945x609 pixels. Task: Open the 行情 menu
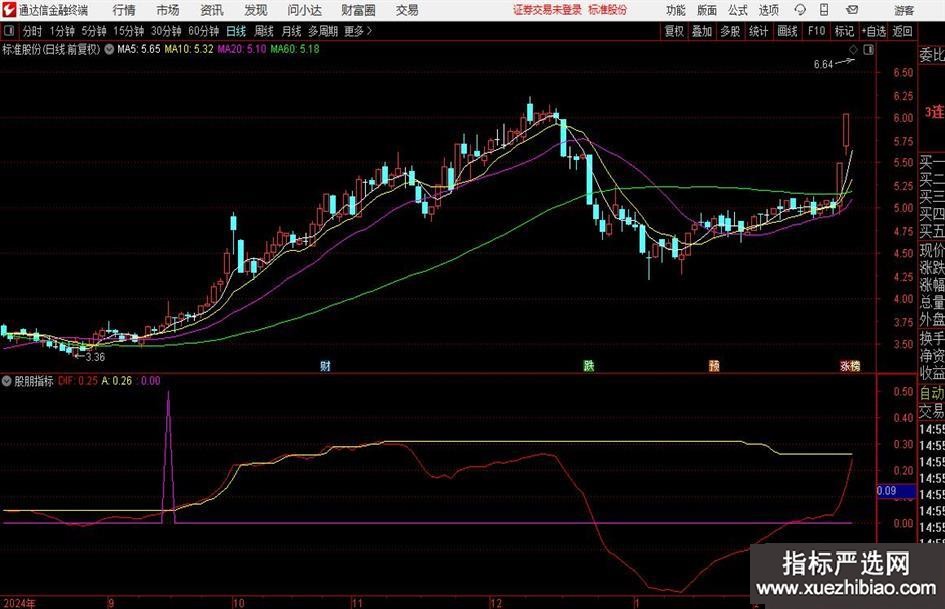[124, 10]
